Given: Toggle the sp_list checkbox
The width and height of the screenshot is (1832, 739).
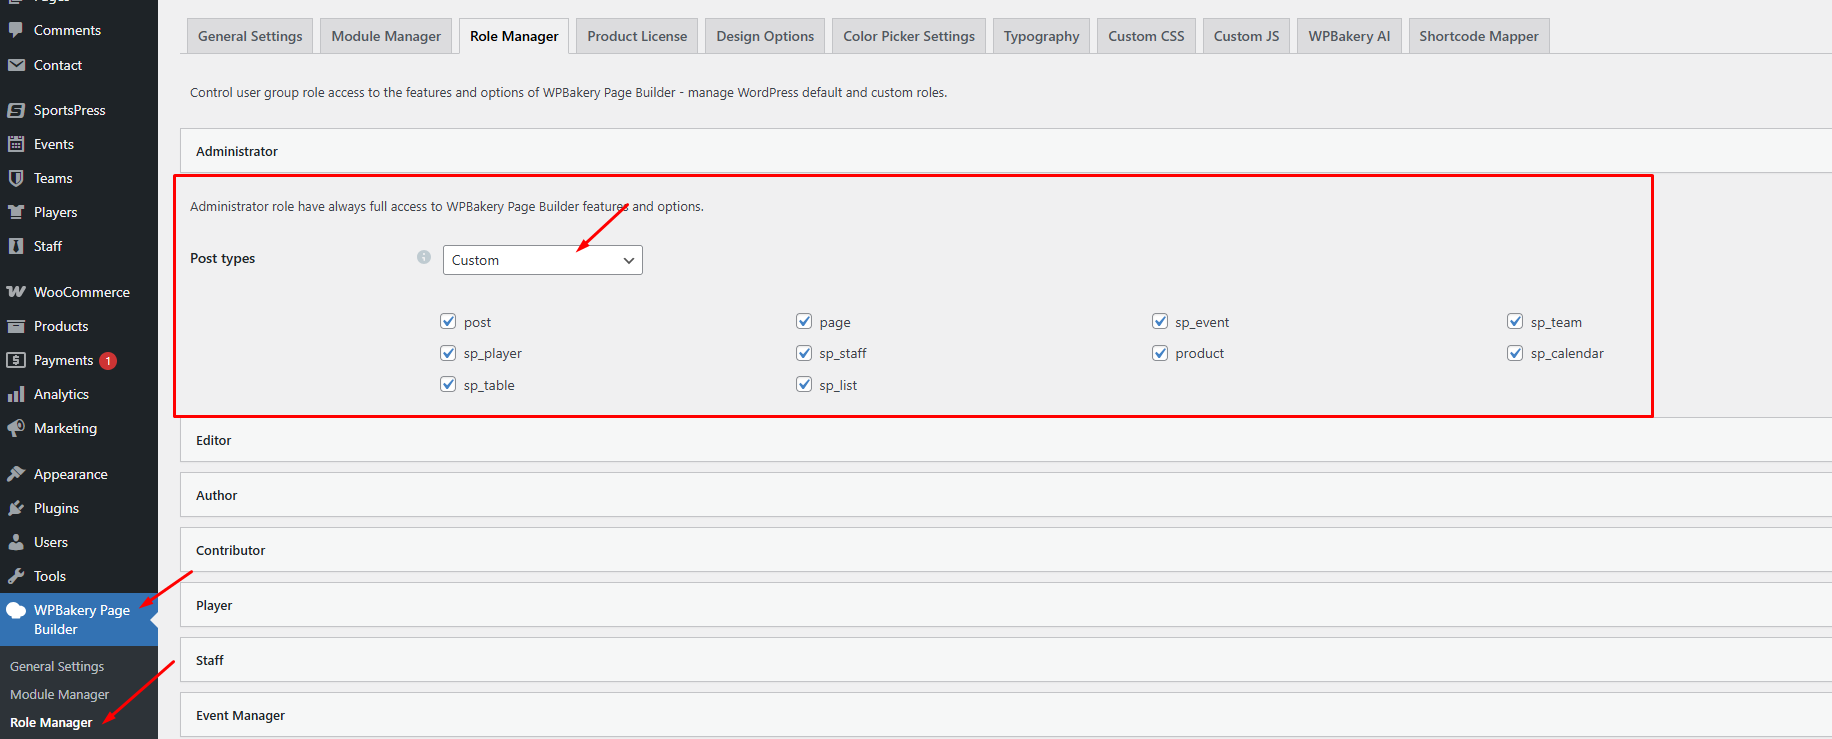Looking at the screenshot, I should (804, 384).
